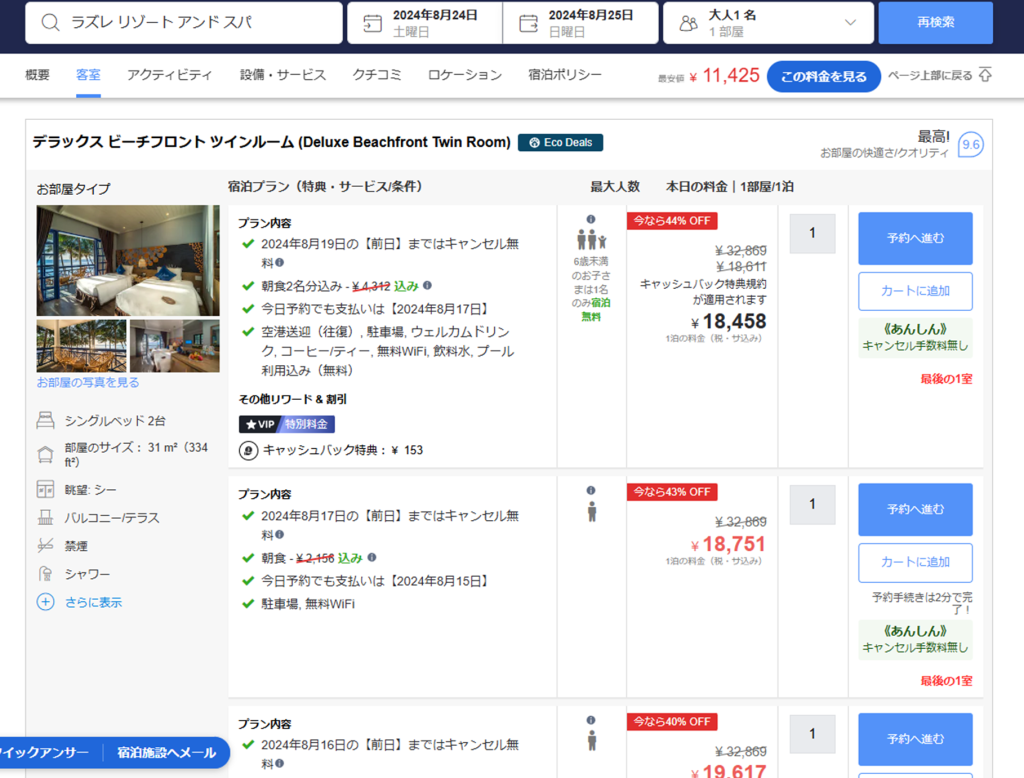Click the back-to-top arrow icon

click(x=985, y=75)
